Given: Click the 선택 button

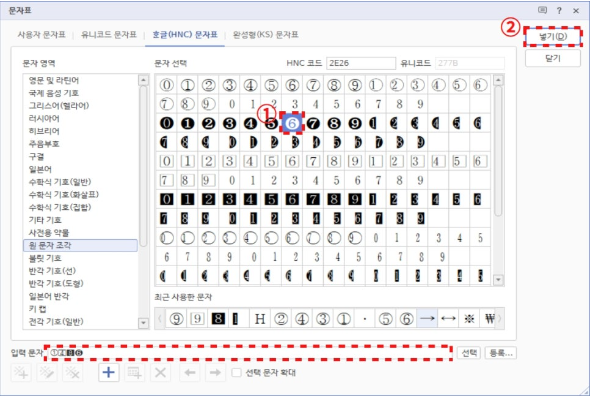Looking at the screenshot, I should pyautogui.click(x=469, y=353).
